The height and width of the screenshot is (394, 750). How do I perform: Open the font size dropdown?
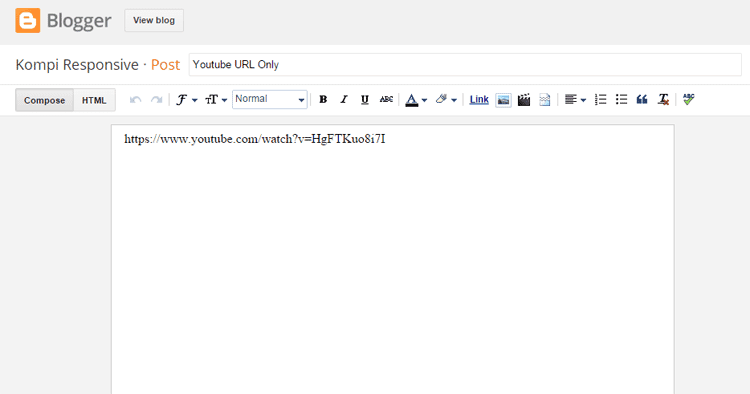216,99
